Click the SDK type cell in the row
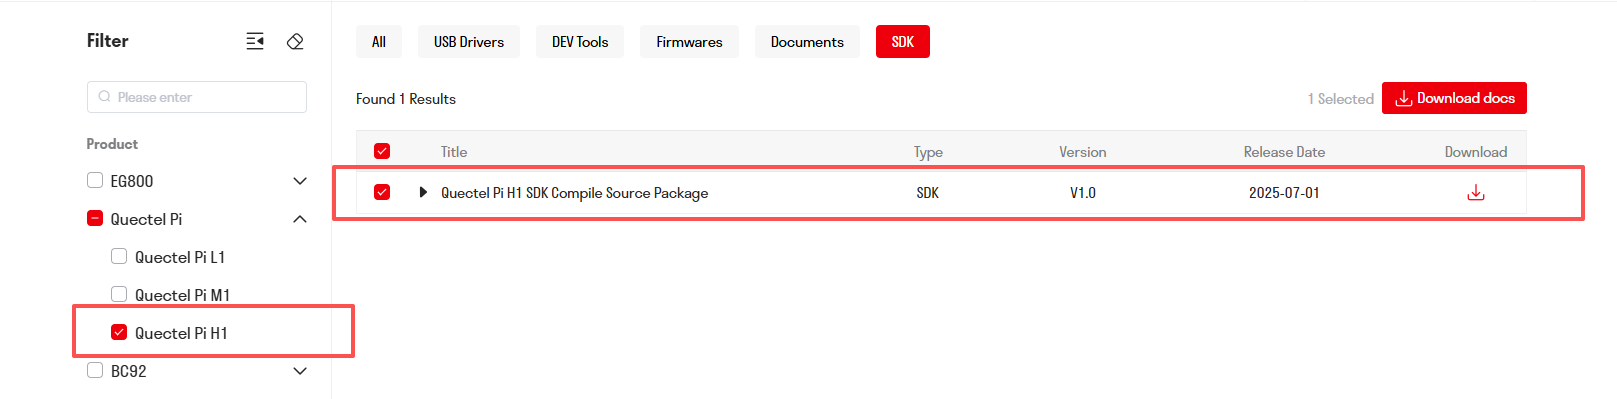The height and width of the screenshot is (399, 1617). [928, 193]
